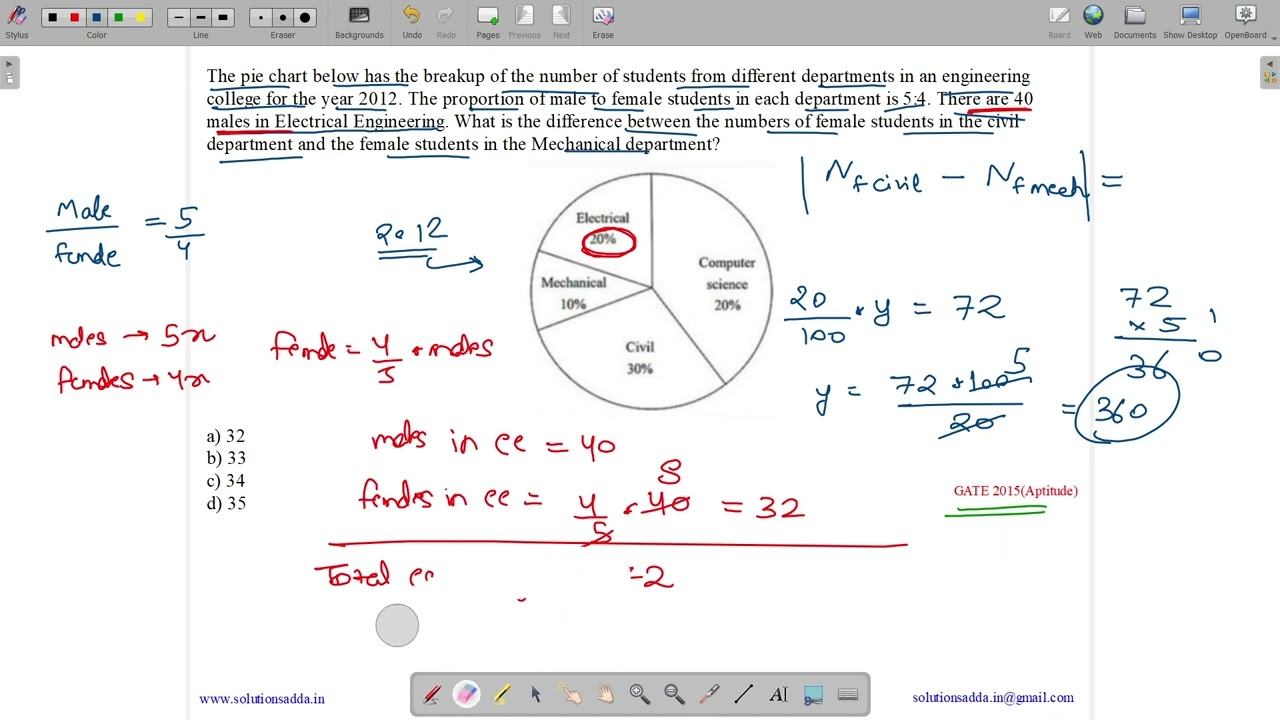Add a new page with Pages
This screenshot has width=1280, height=720.
[488, 21]
